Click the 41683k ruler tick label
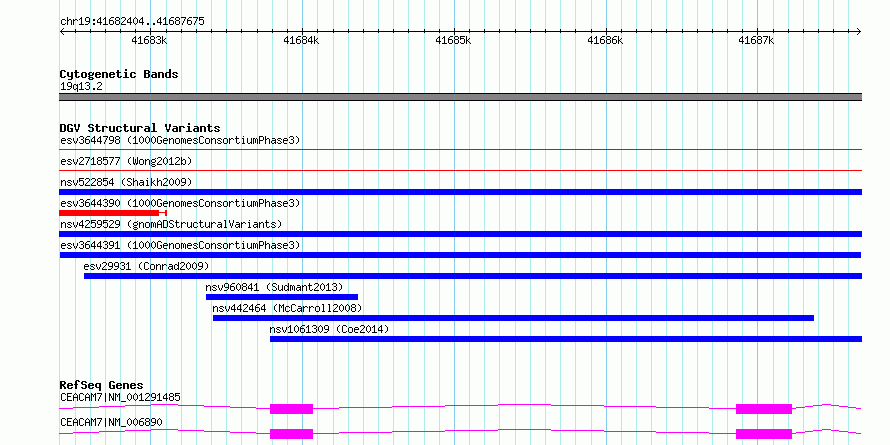The image size is (890, 445). point(149,40)
